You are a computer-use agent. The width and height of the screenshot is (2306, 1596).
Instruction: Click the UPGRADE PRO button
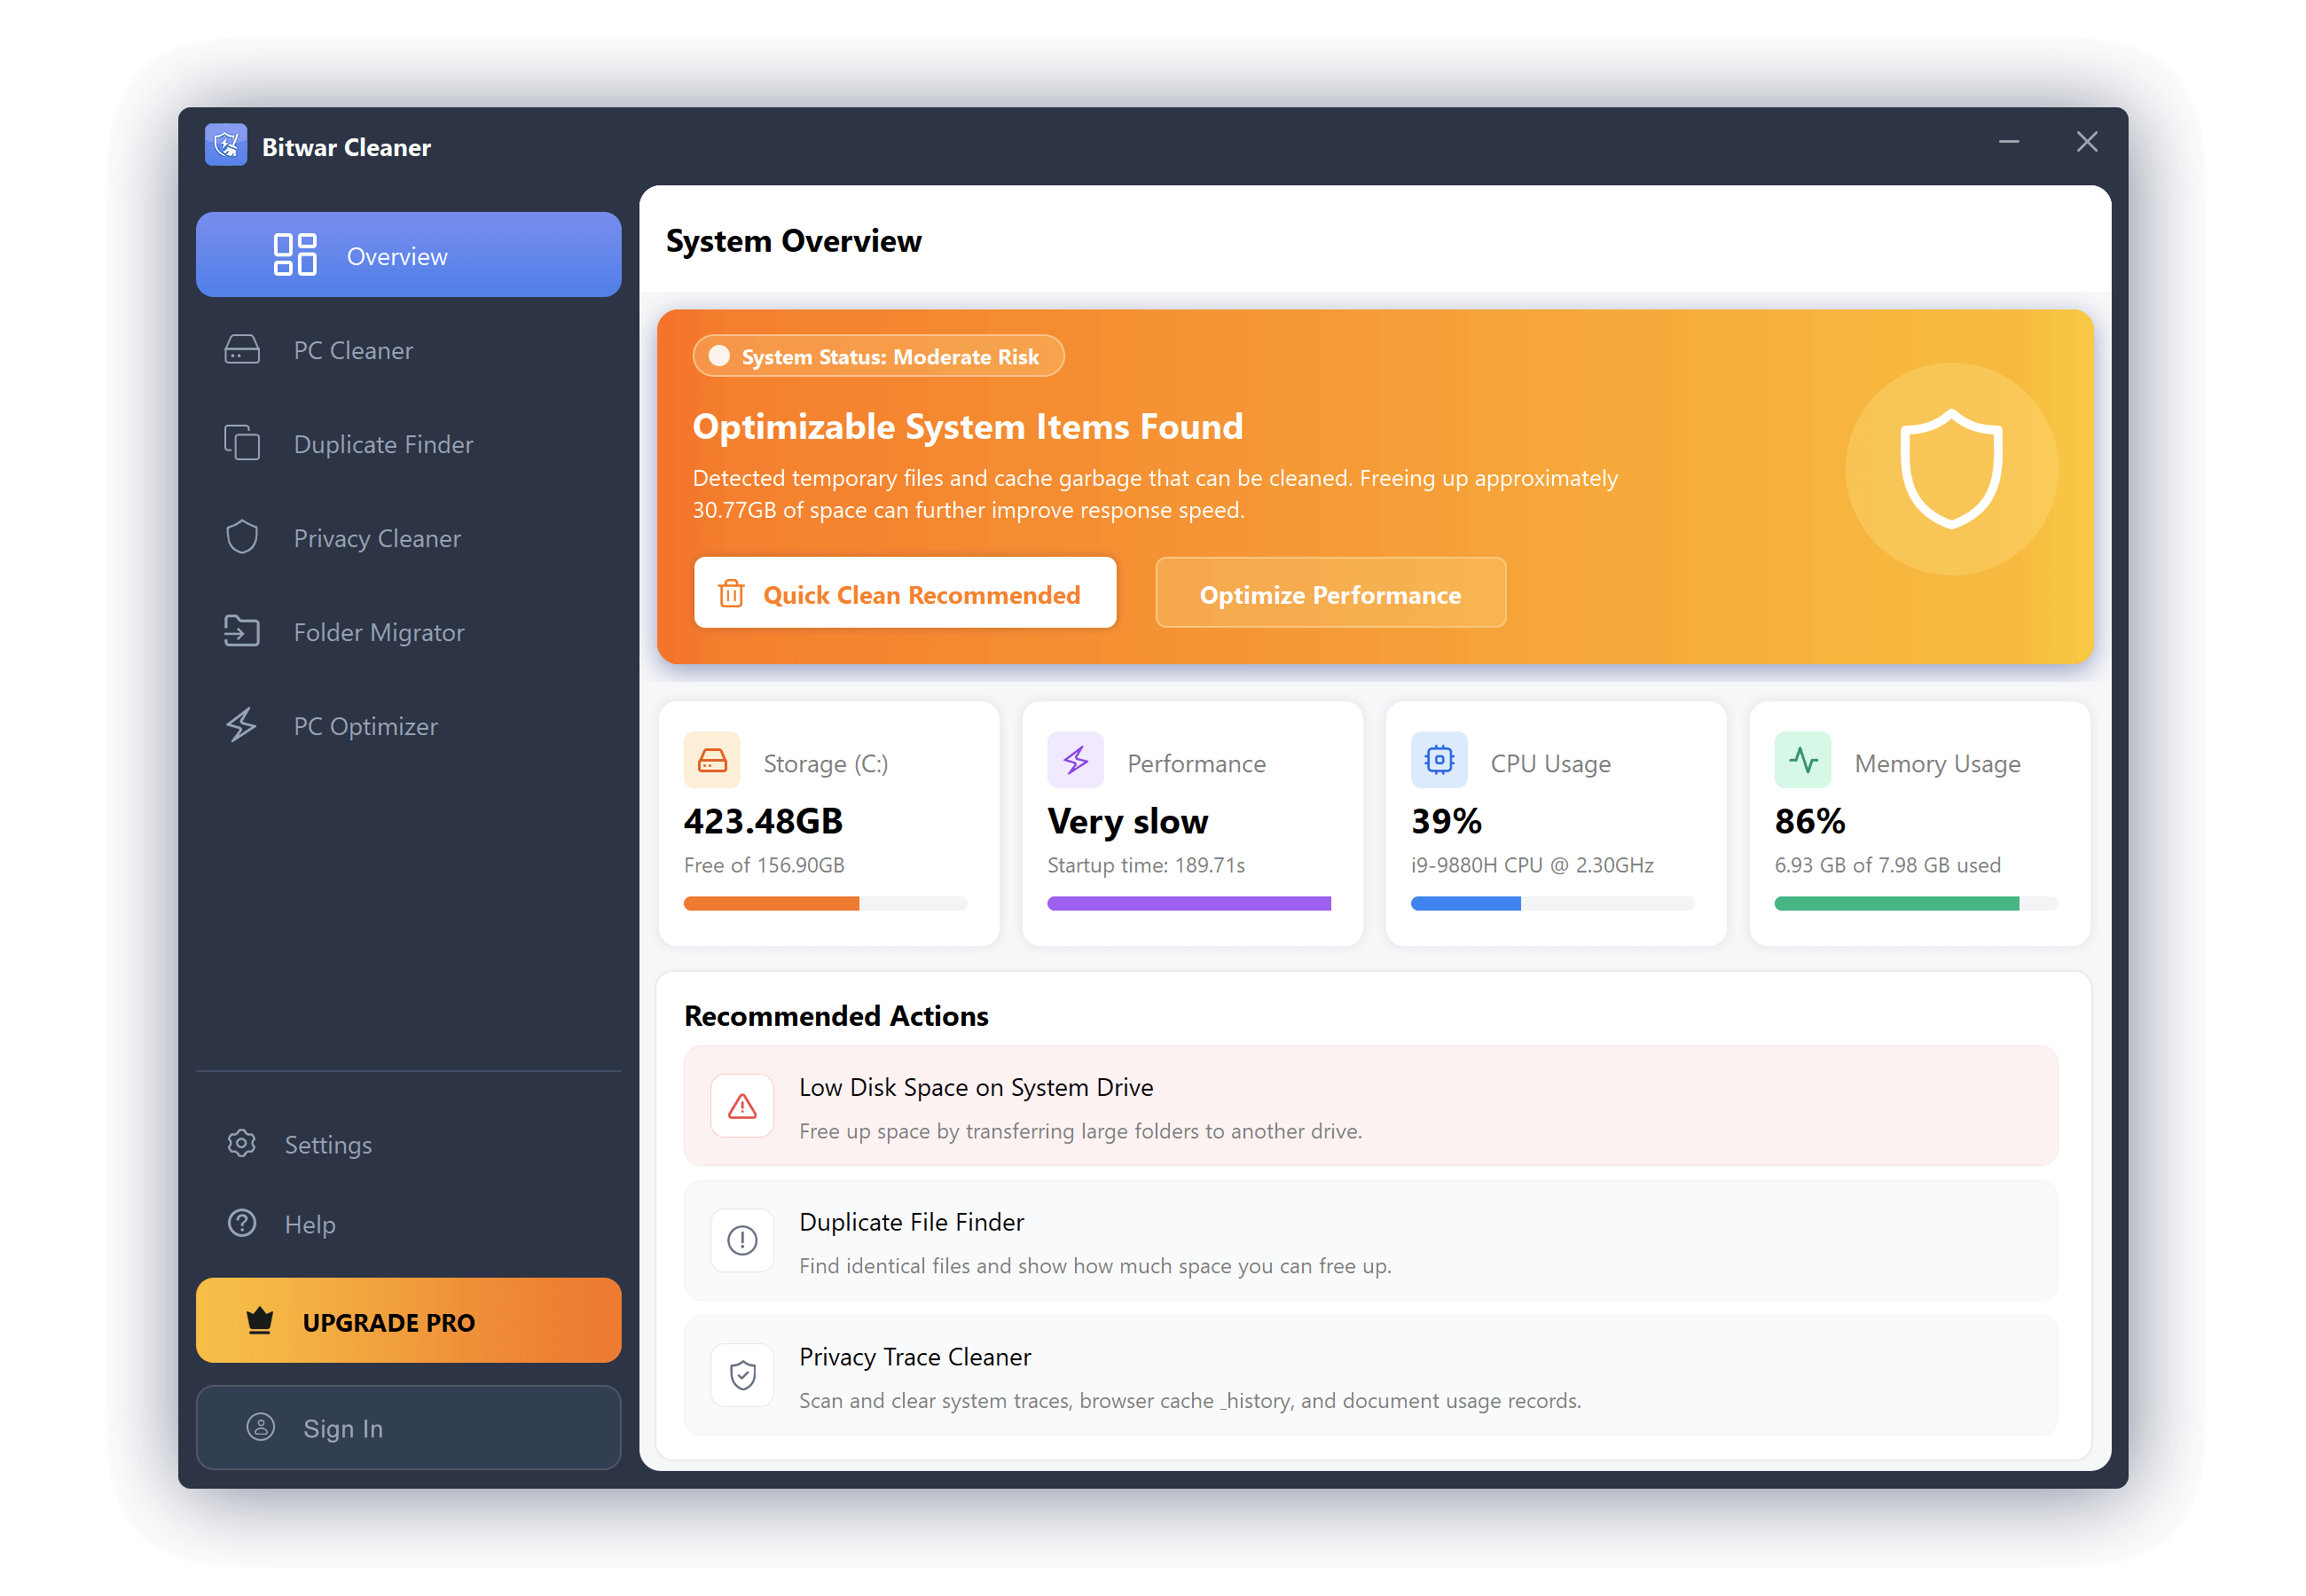coord(409,1320)
